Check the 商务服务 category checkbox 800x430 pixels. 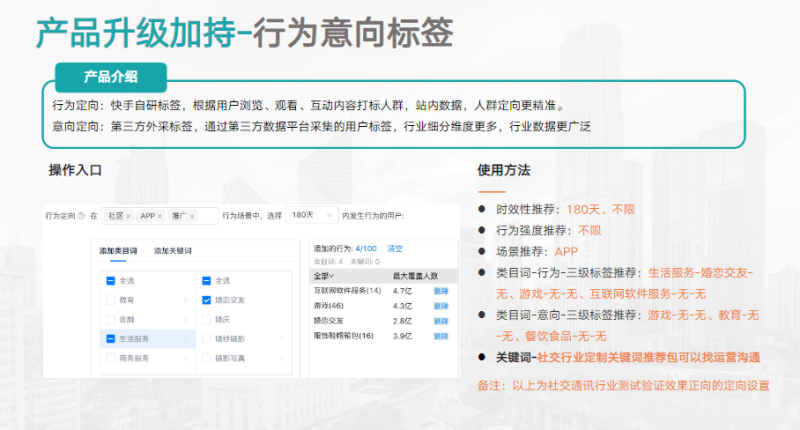click(111, 358)
